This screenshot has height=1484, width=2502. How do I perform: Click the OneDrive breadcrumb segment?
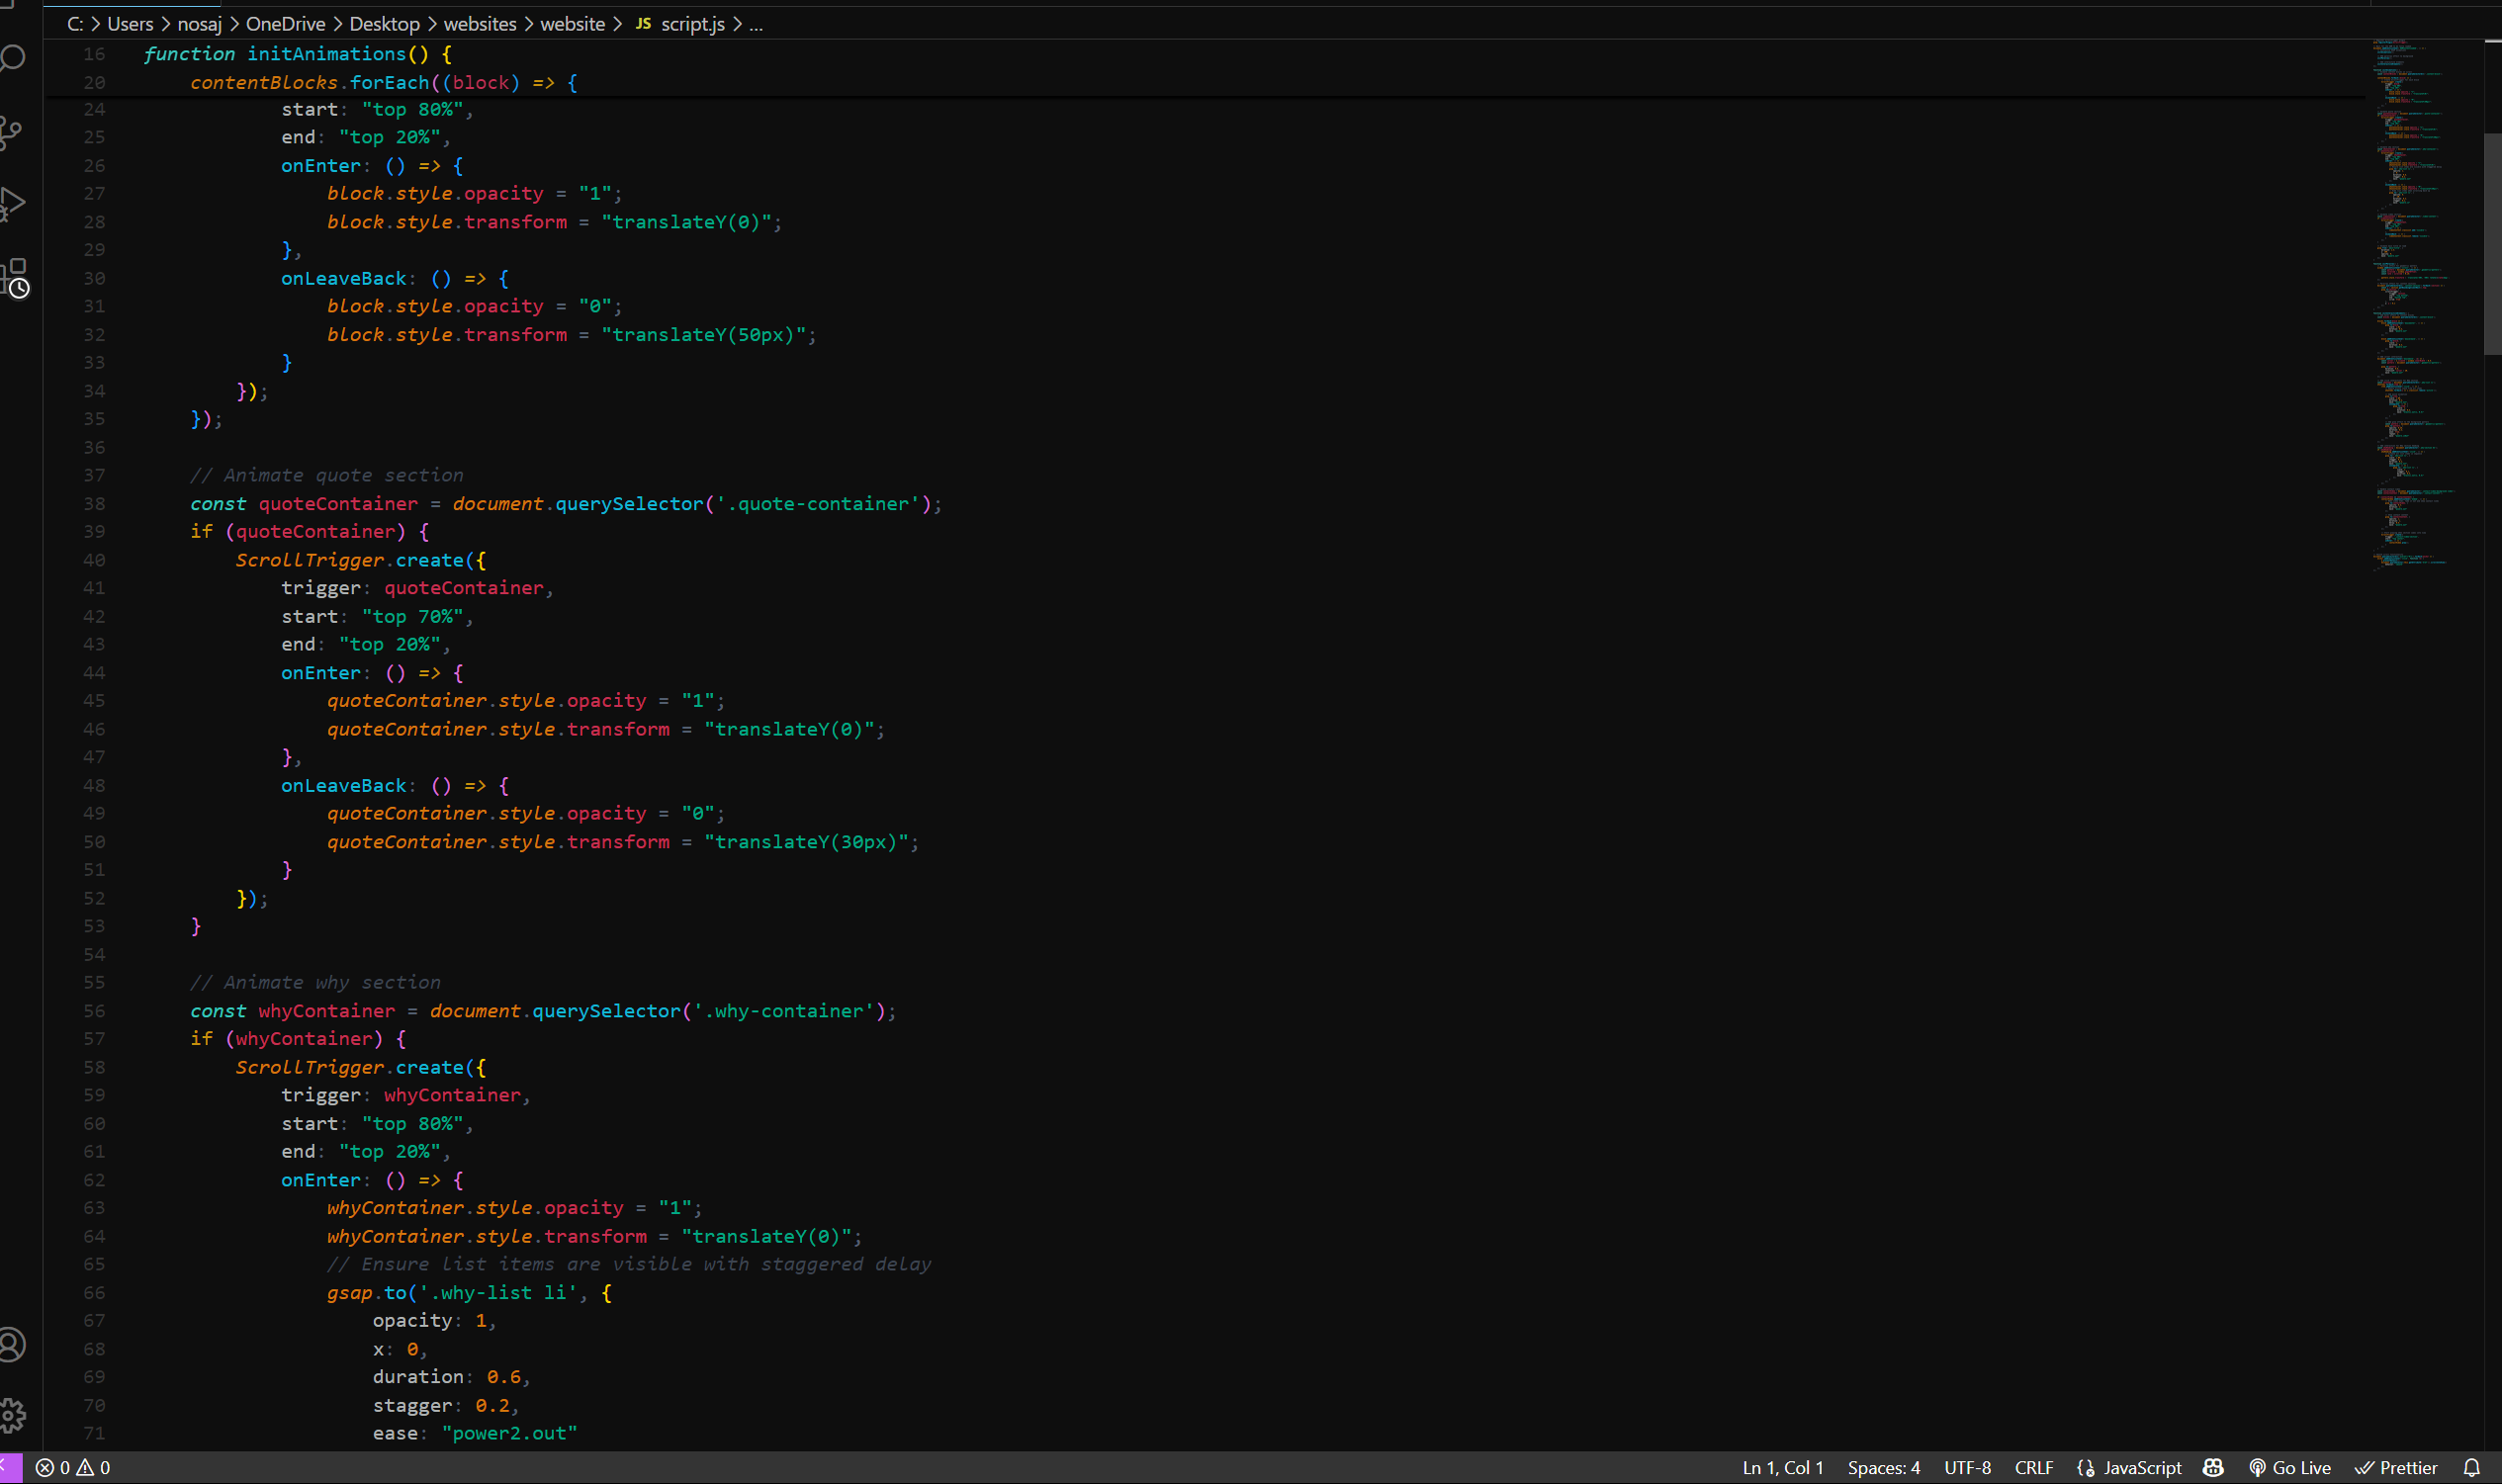coord(285,24)
